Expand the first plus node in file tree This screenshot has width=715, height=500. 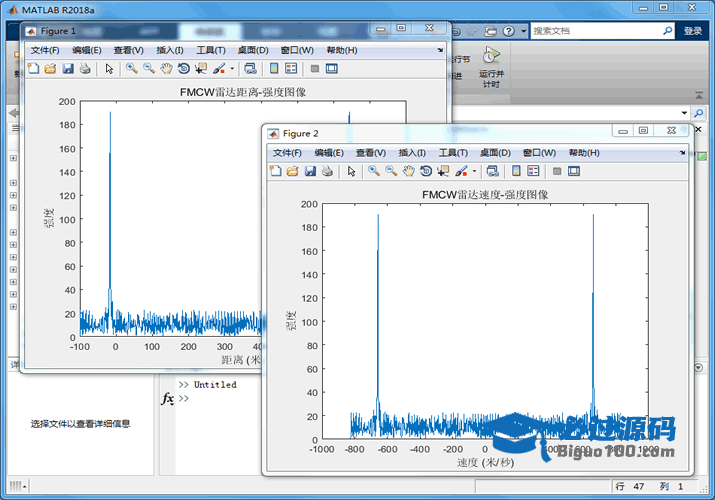[x=13, y=158]
